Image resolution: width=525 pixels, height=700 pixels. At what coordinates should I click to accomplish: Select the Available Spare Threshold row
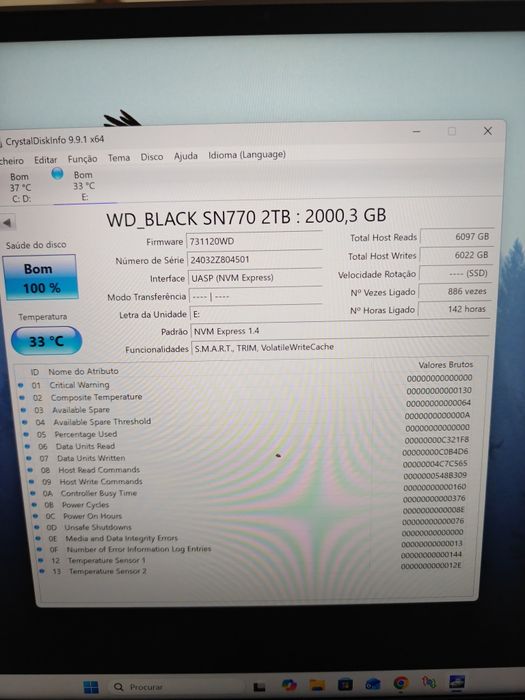(246, 419)
